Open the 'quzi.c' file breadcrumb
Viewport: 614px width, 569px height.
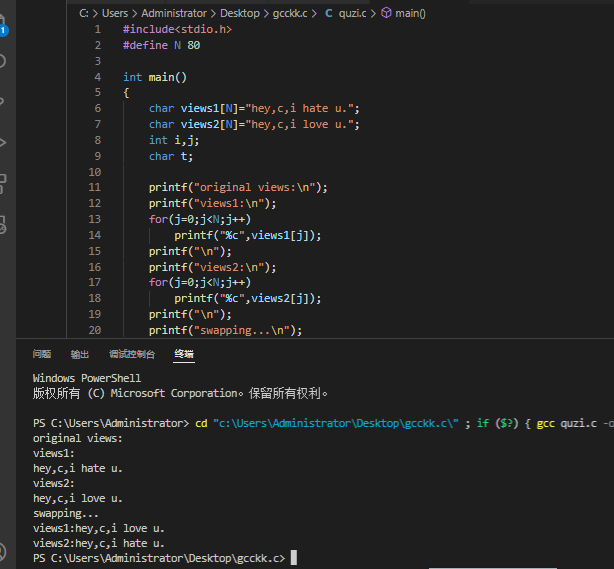pyautogui.click(x=352, y=13)
